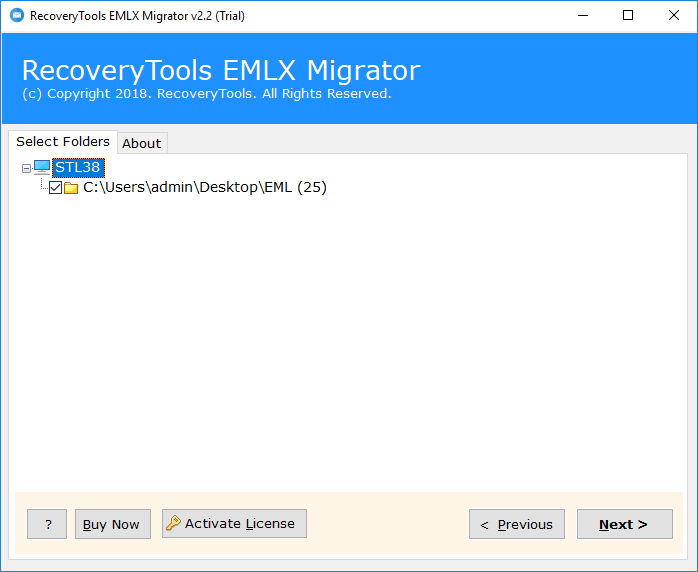The image size is (698, 572).
Task: Click the computer icon beside STL38
Action: (x=42, y=167)
